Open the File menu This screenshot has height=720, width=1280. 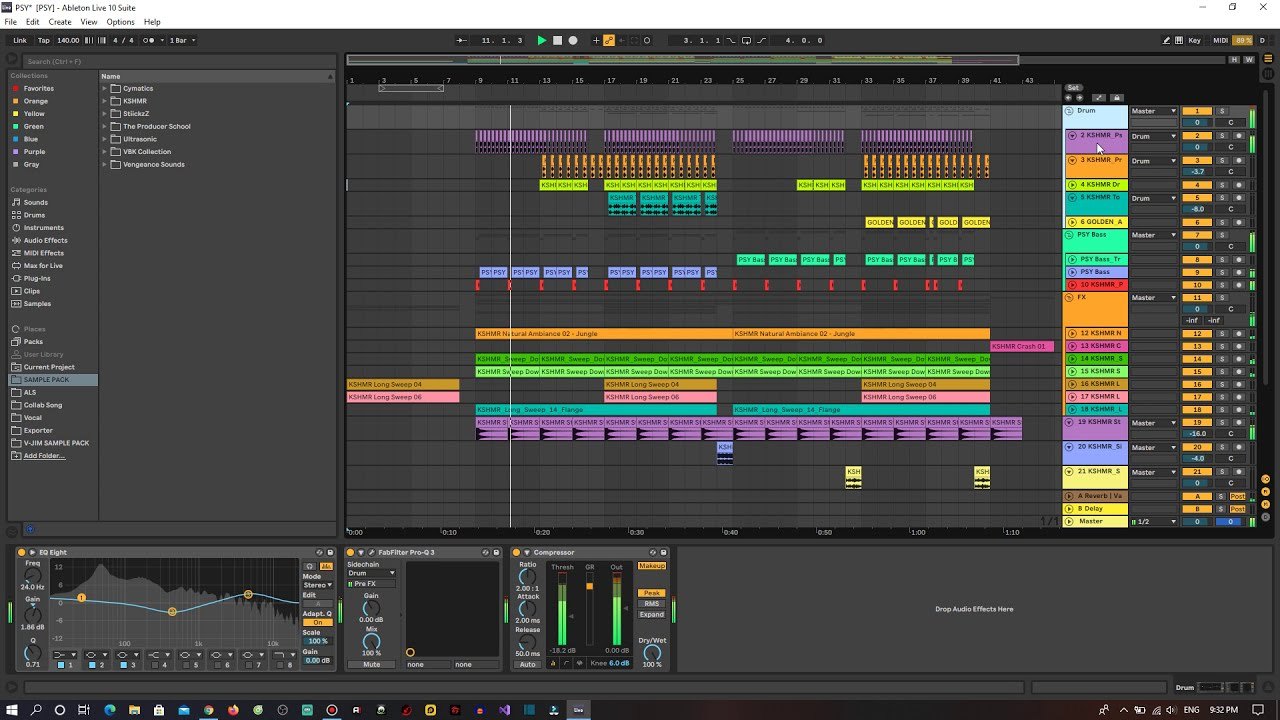coord(10,22)
